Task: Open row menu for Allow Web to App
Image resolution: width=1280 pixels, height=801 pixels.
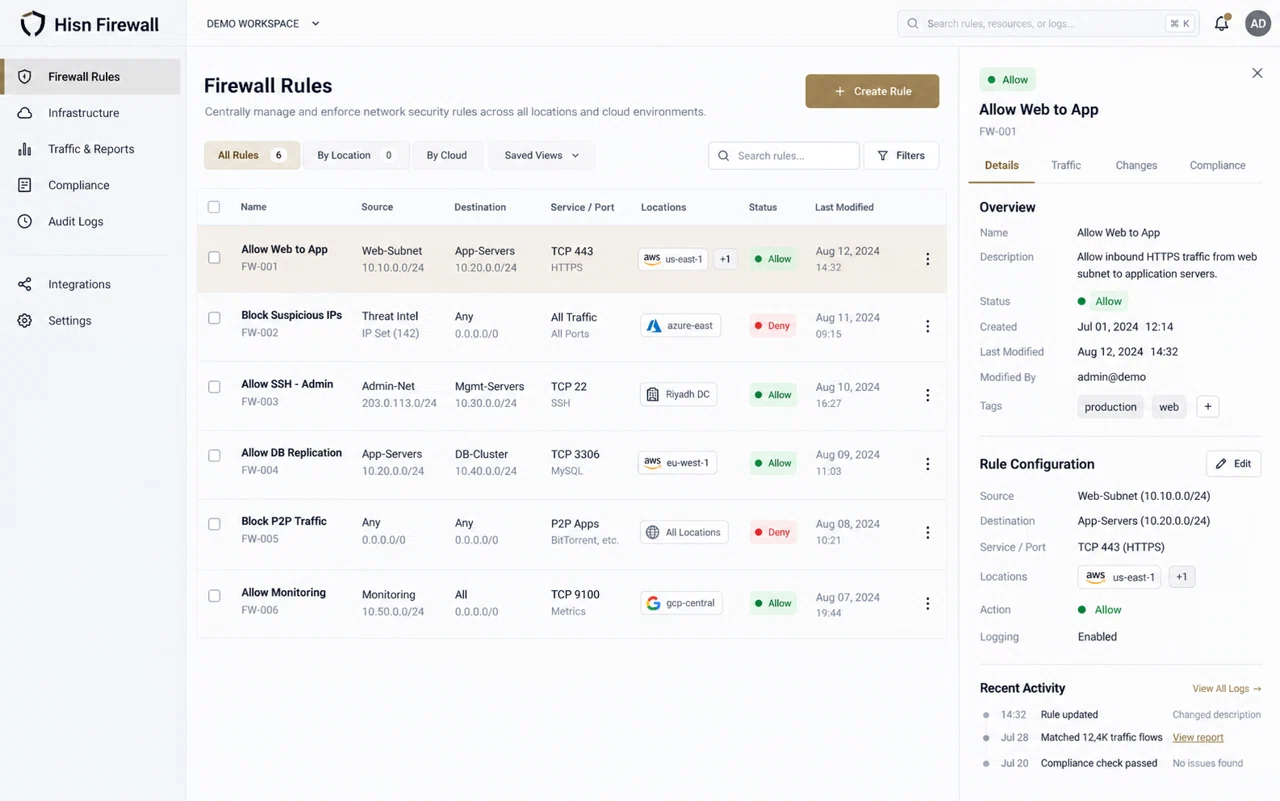Action: [x=927, y=259]
